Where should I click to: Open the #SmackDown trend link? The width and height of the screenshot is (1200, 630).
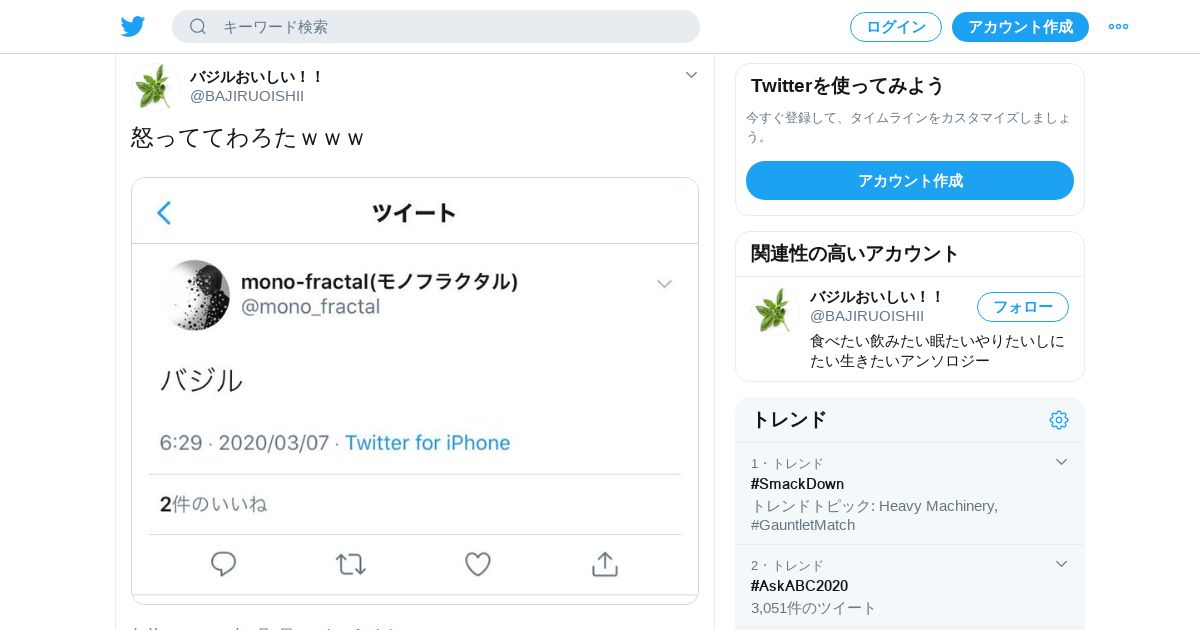coord(797,484)
